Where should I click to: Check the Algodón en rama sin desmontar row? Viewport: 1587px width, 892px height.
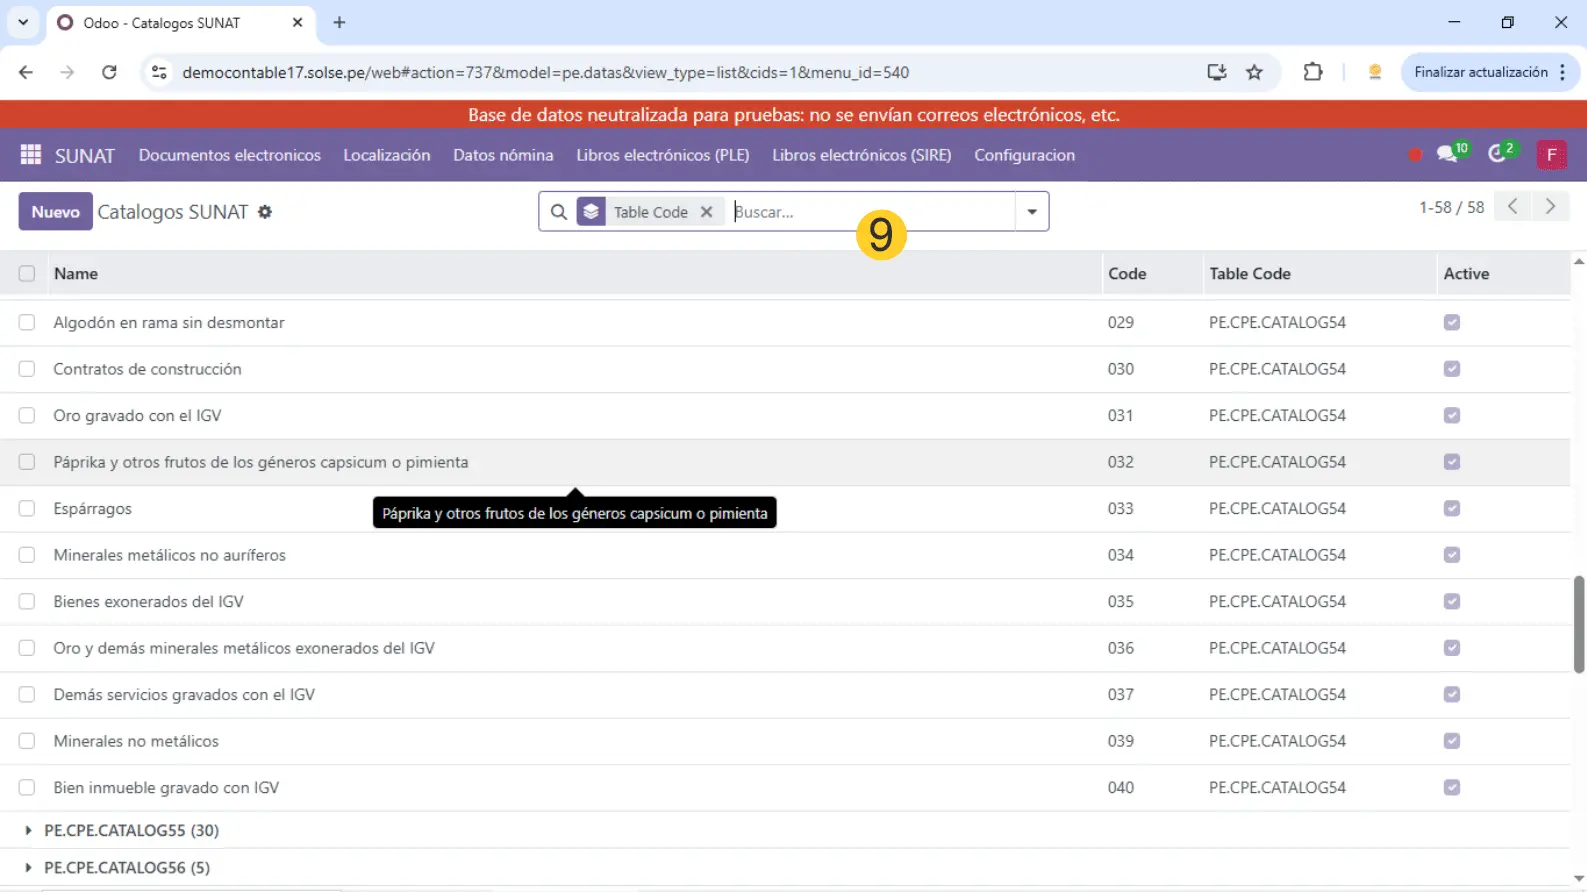click(x=27, y=323)
